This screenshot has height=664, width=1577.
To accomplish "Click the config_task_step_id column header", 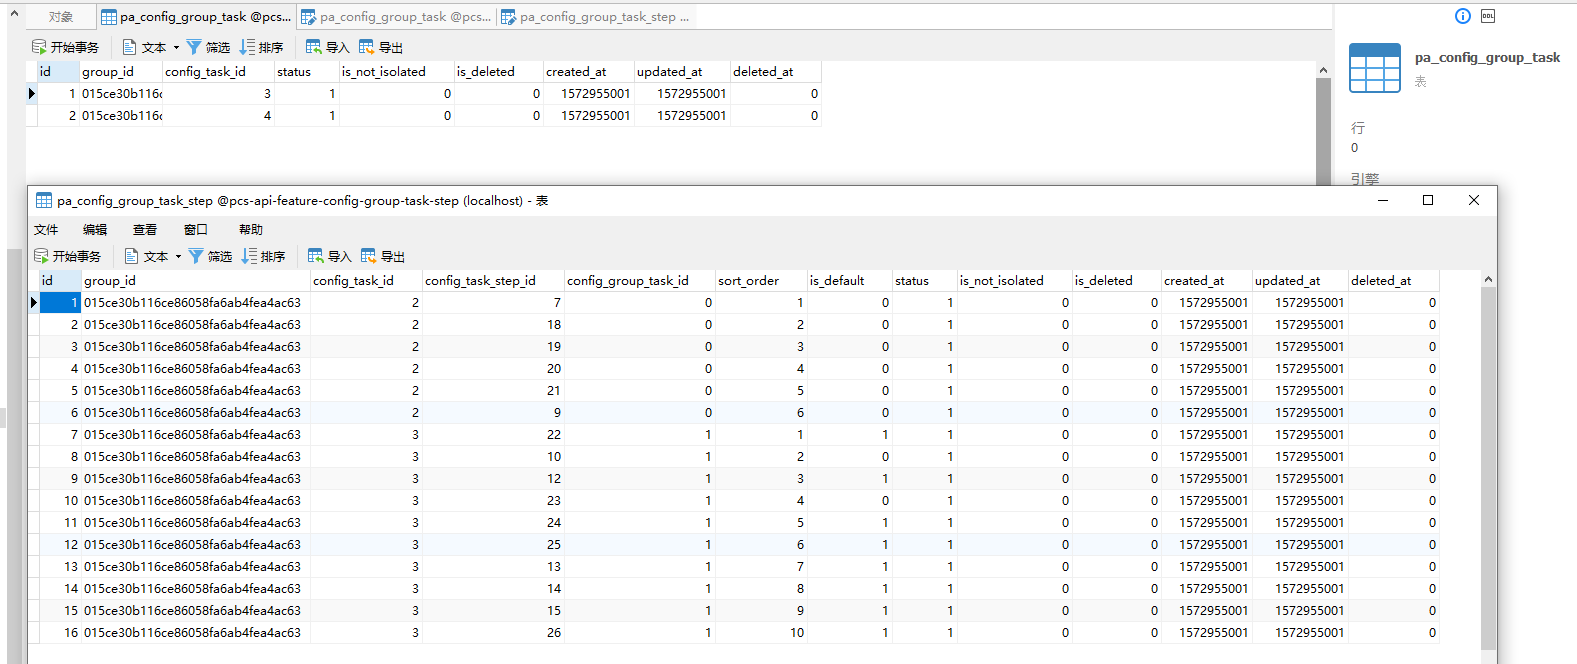I will point(480,280).
